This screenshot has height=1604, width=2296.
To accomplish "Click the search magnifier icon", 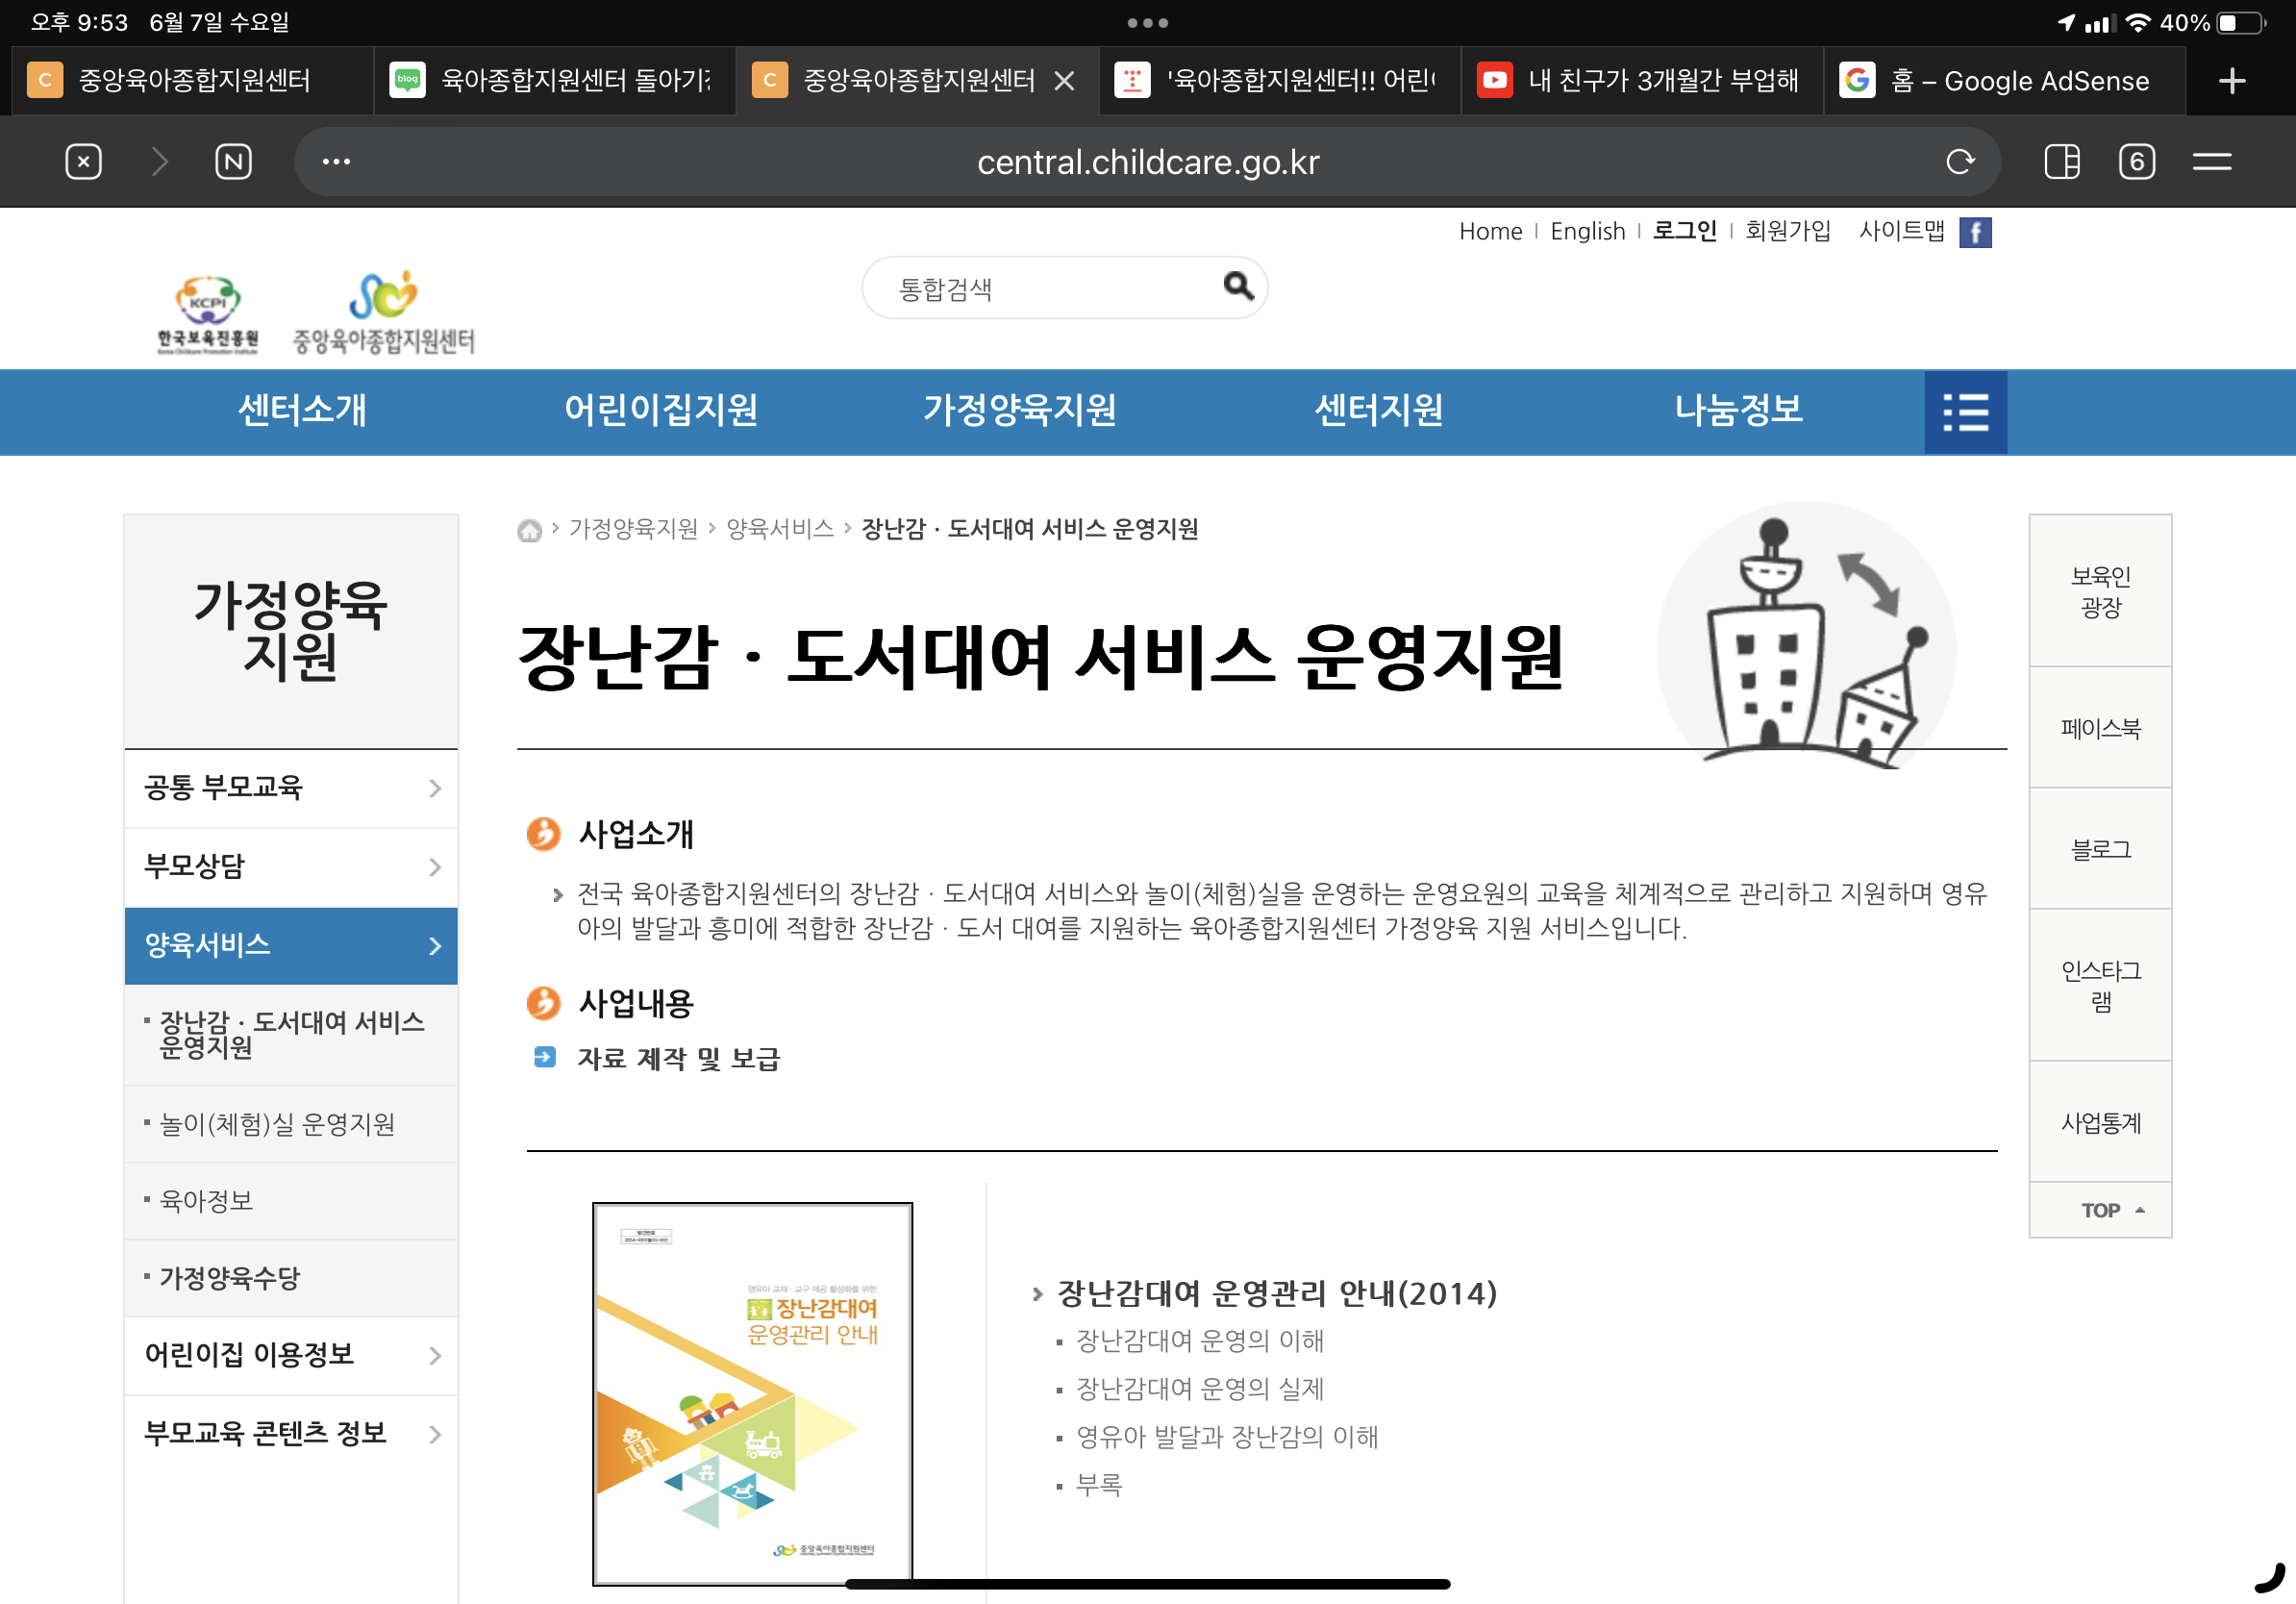I will tap(1237, 287).
